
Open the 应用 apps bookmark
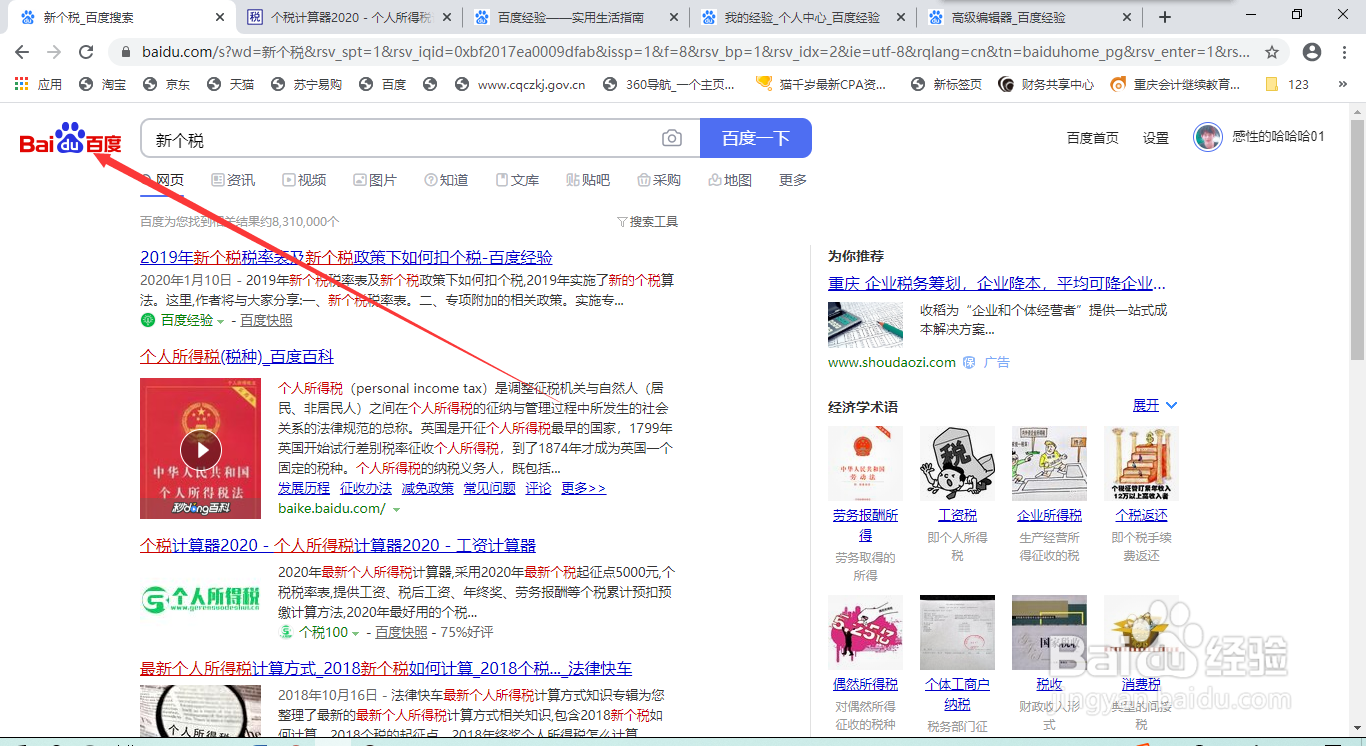click(x=38, y=85)
